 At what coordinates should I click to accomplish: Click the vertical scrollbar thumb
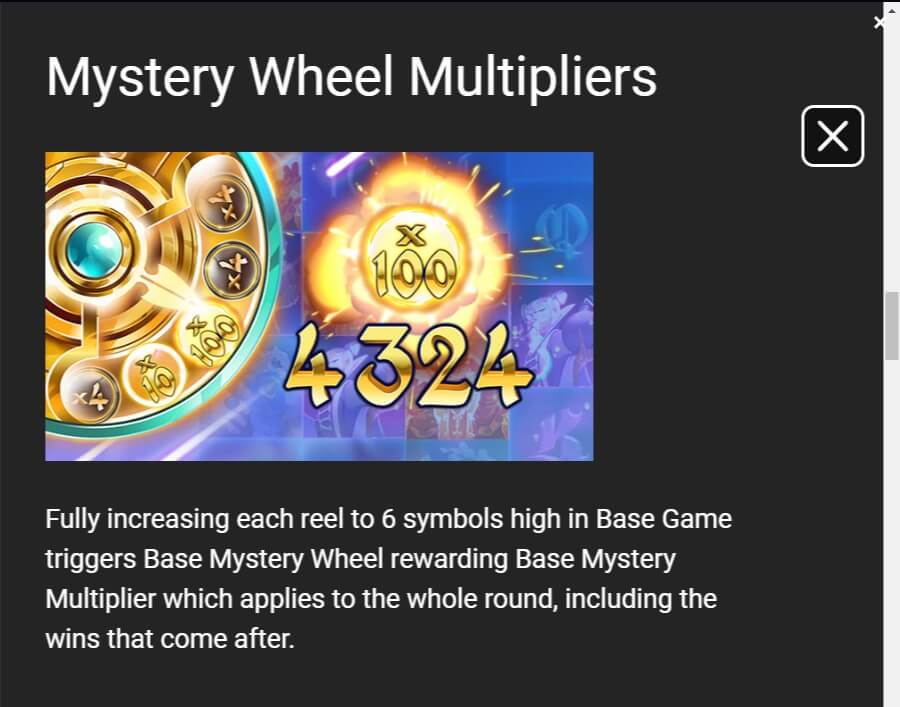coord(891,325)
